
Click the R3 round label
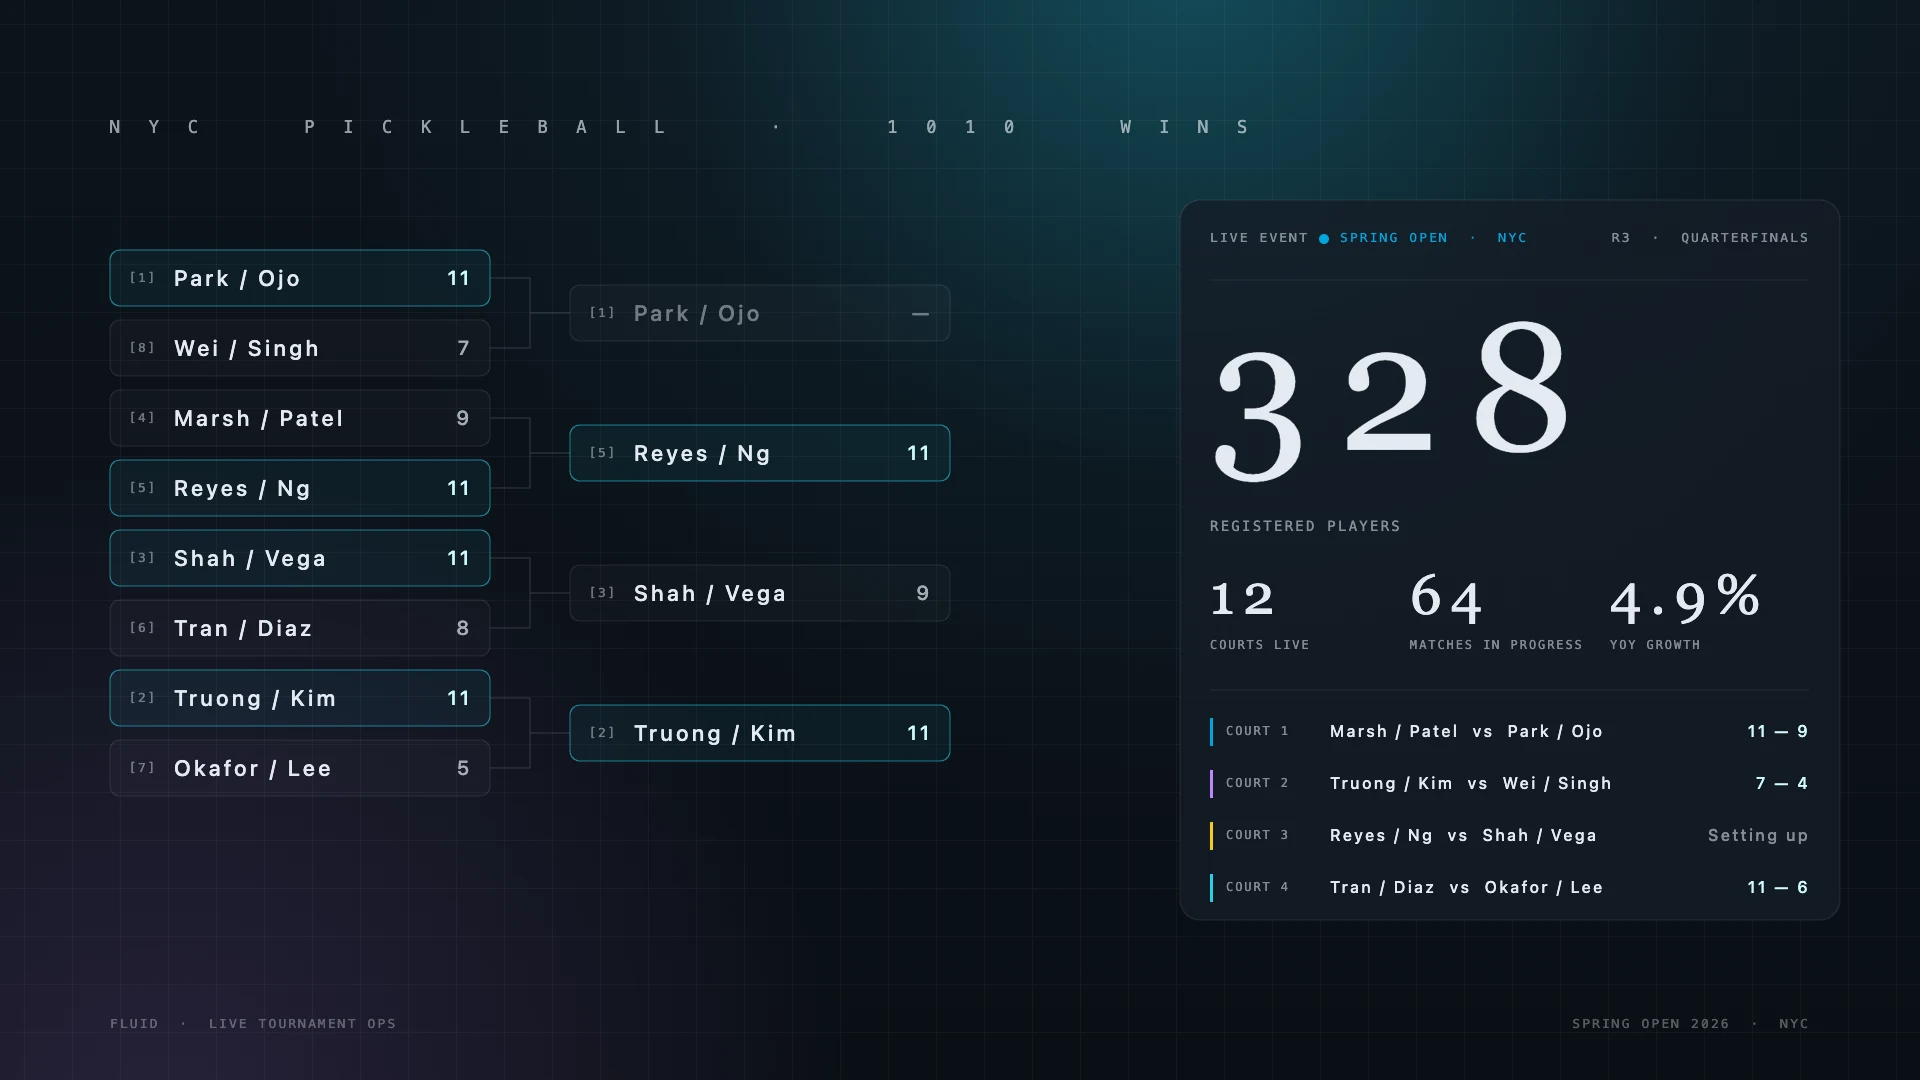[1621, 238]
